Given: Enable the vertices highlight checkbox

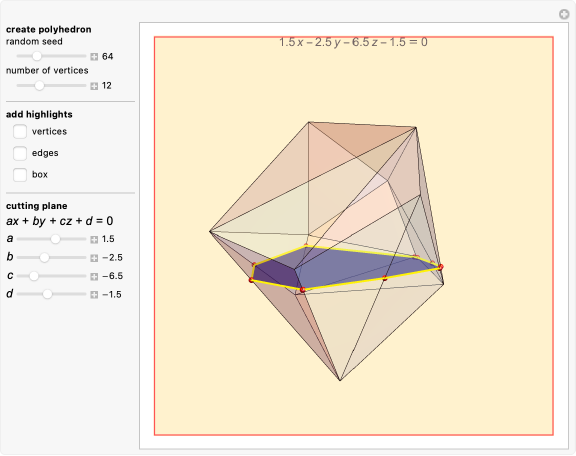Looking at the screenshot, I should click(20, 132).
